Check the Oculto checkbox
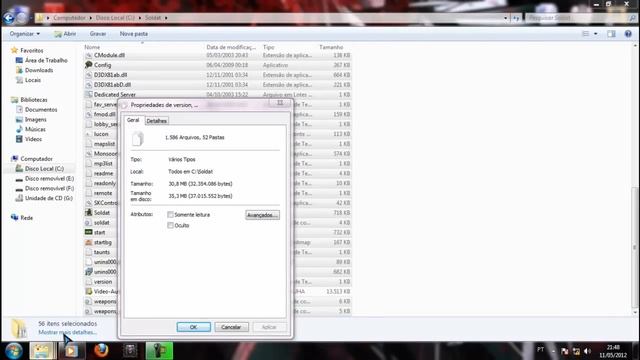Screen dimensions: 640x360 point(170,225)
